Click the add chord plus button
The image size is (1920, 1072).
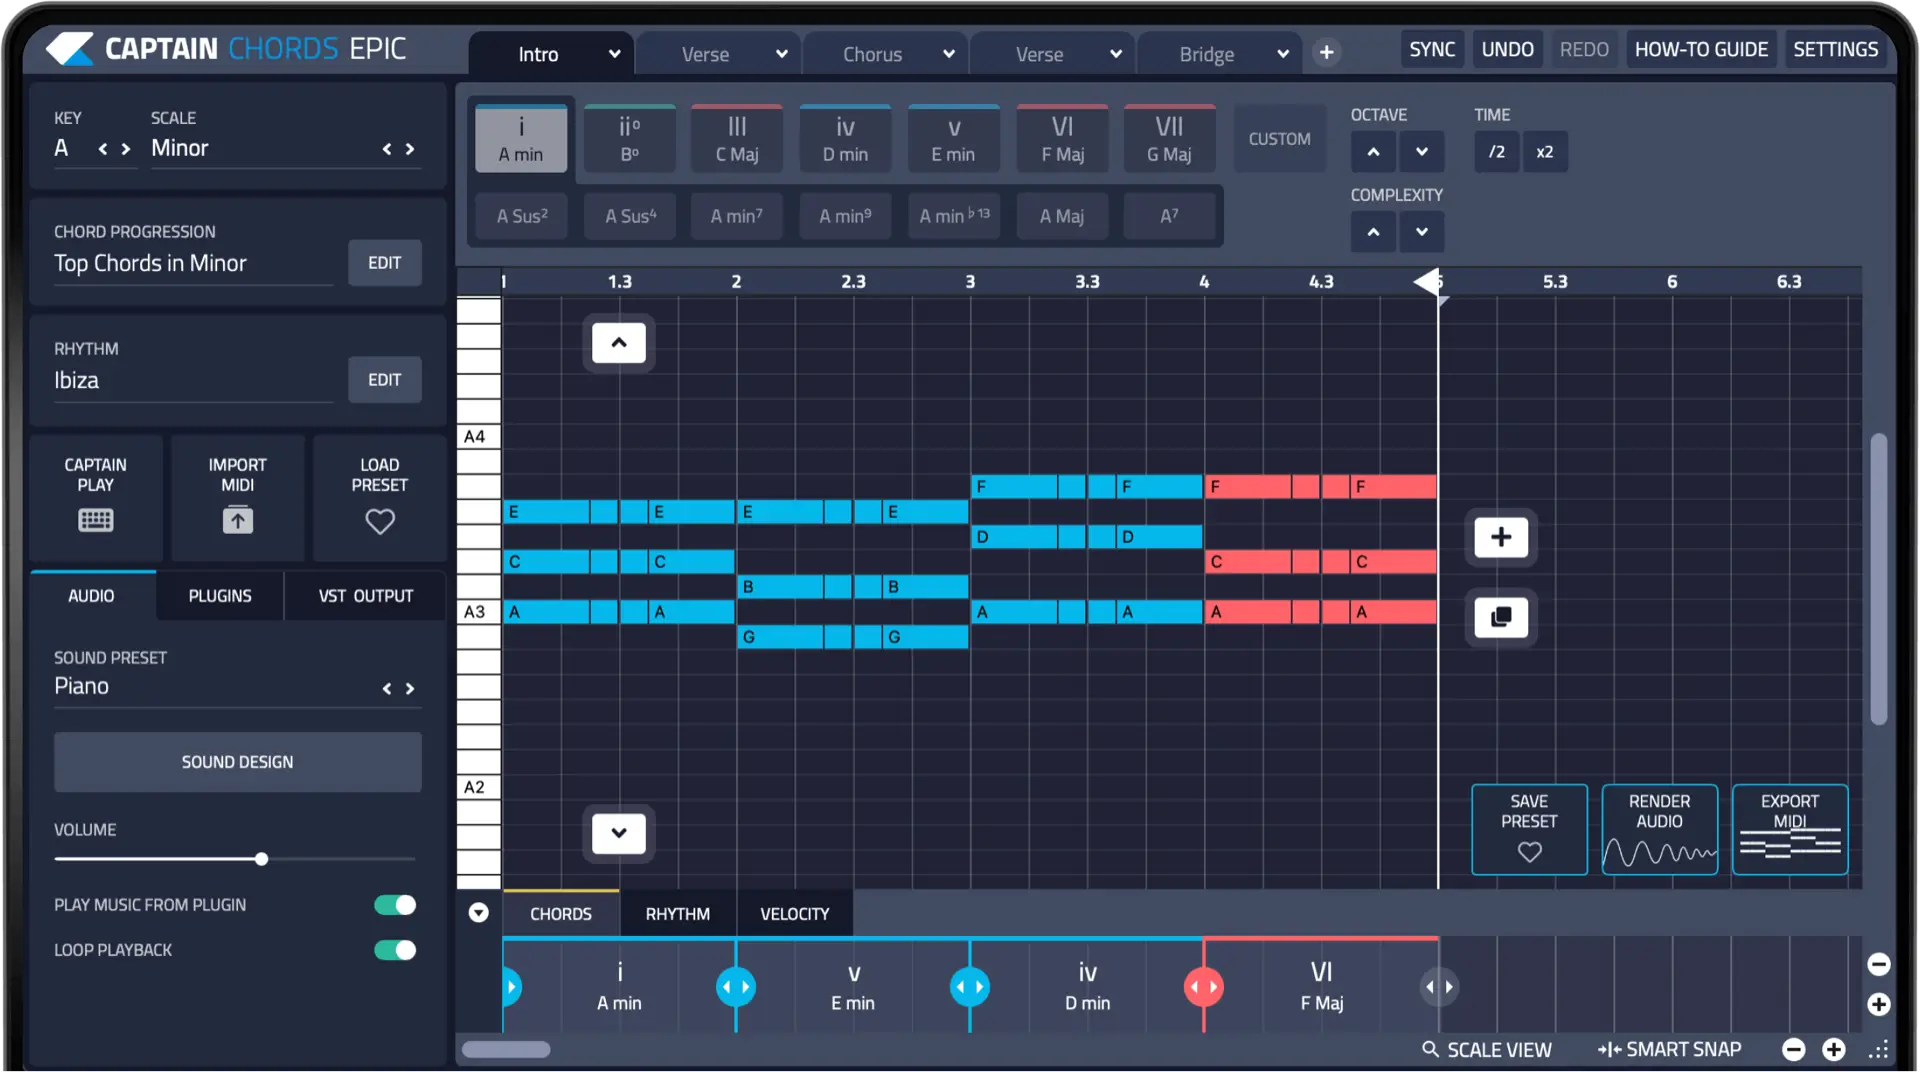click(1501, 537)
